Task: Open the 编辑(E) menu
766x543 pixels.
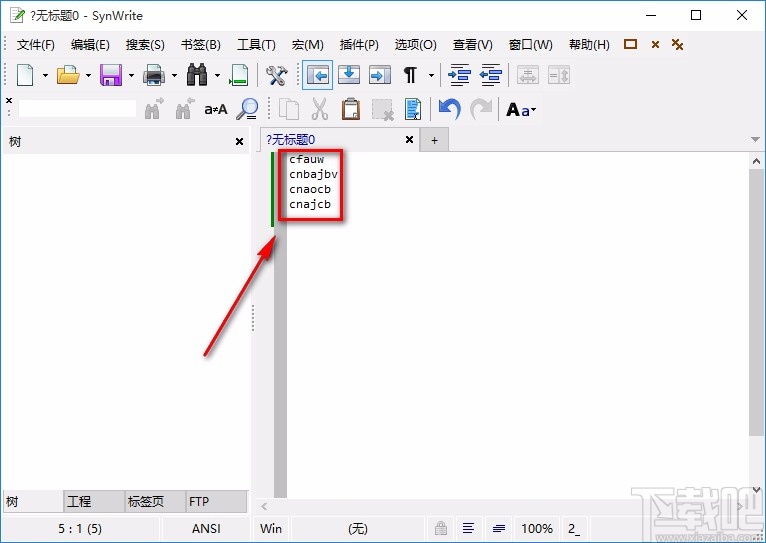Action: [90, 45]
